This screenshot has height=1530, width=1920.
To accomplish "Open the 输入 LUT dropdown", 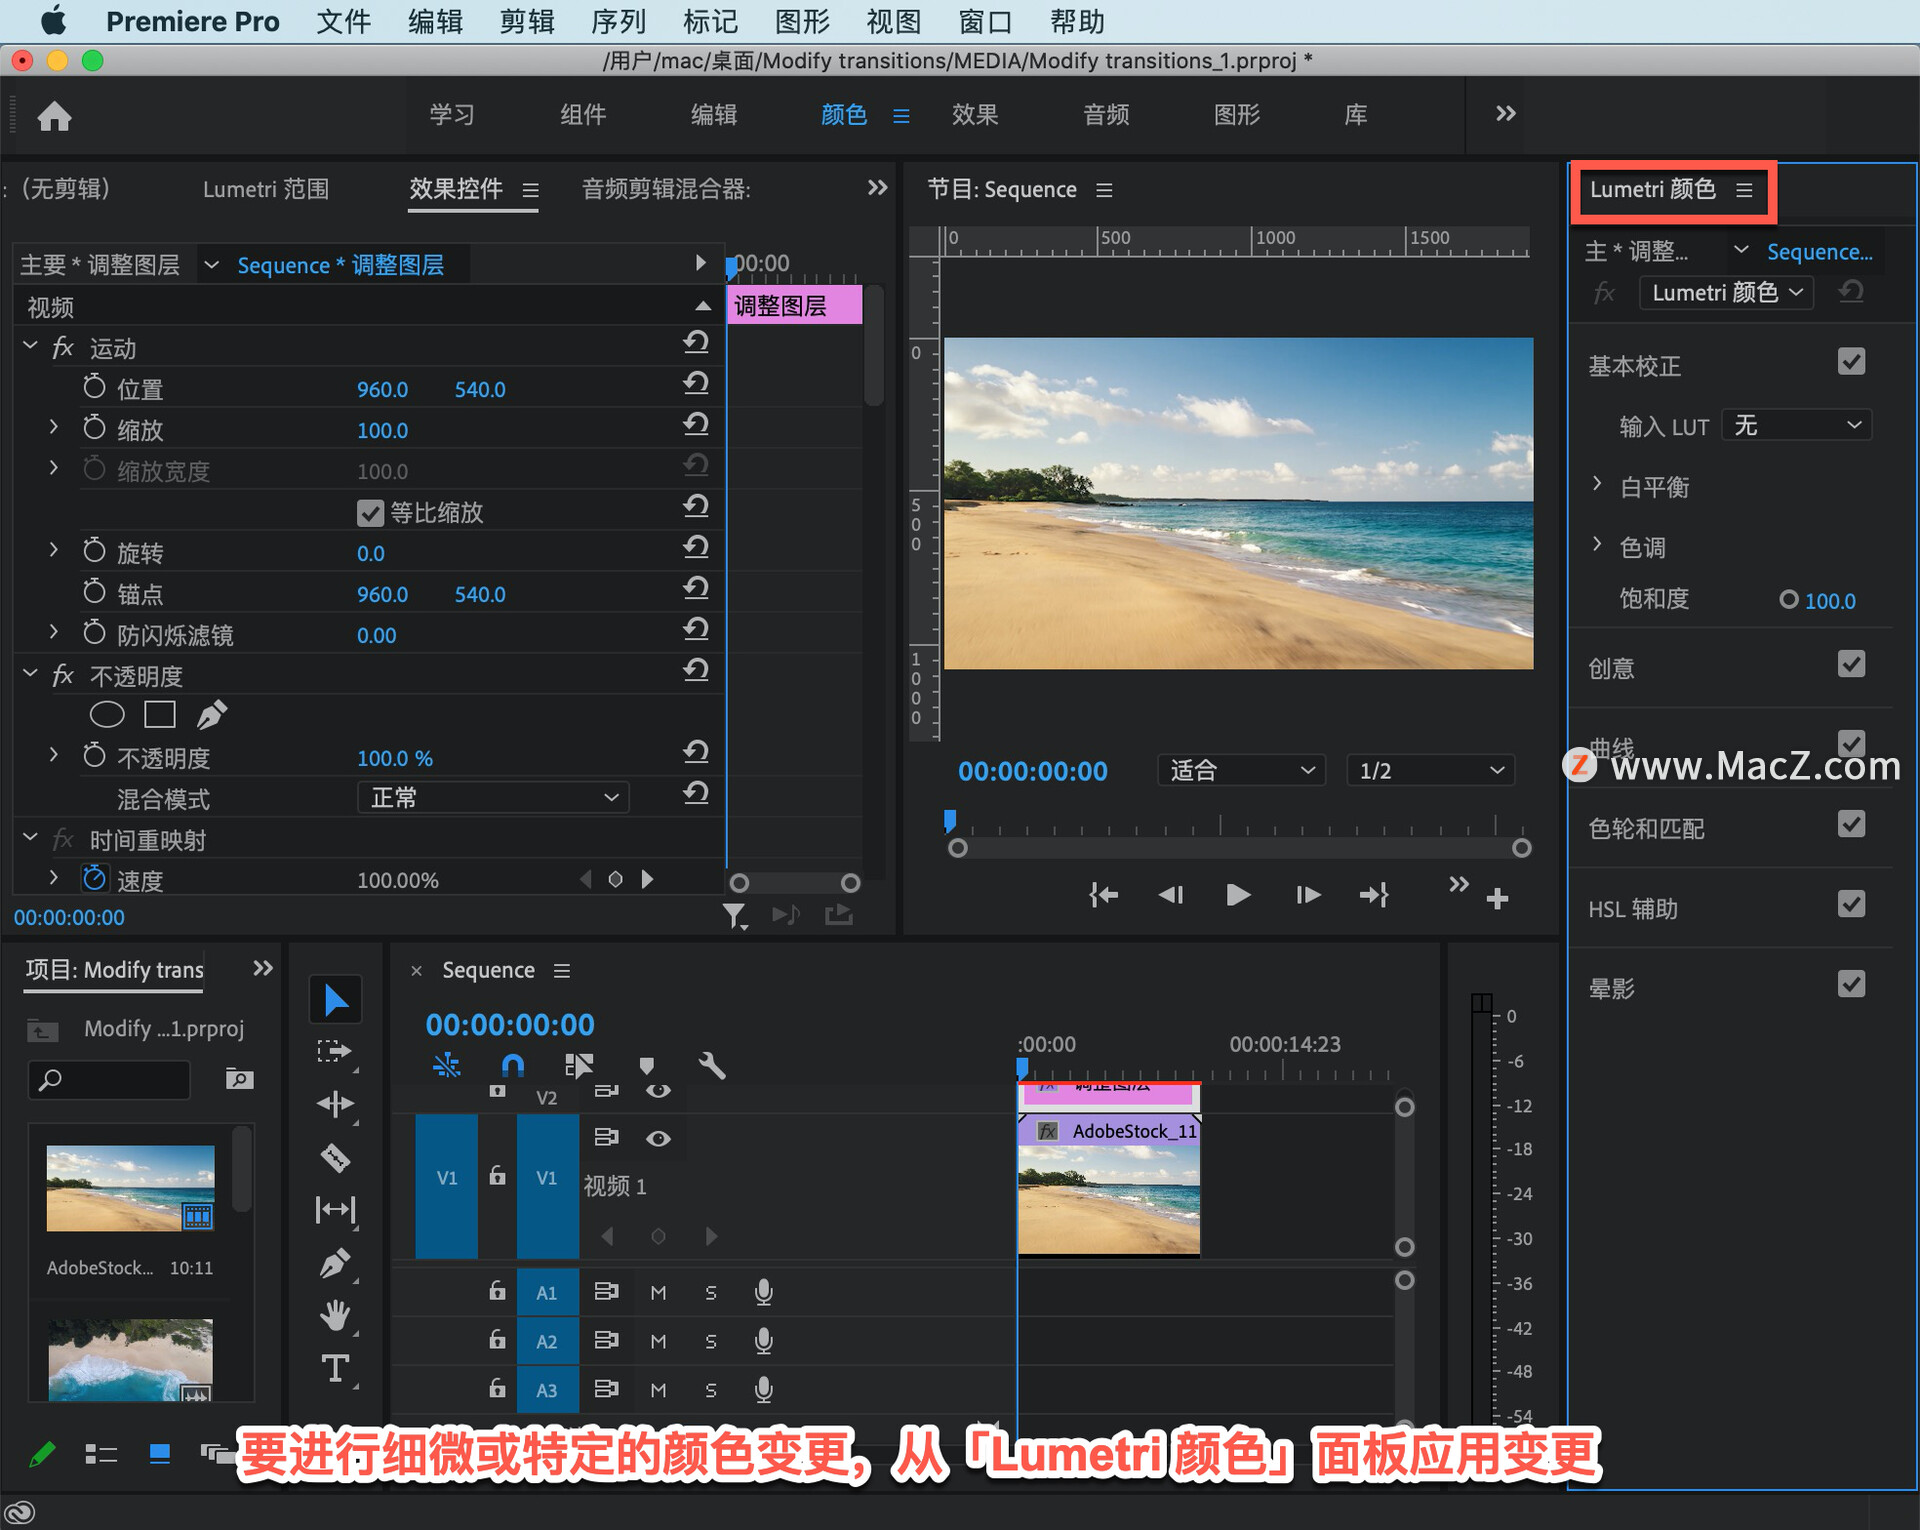I will (1797, 426).
